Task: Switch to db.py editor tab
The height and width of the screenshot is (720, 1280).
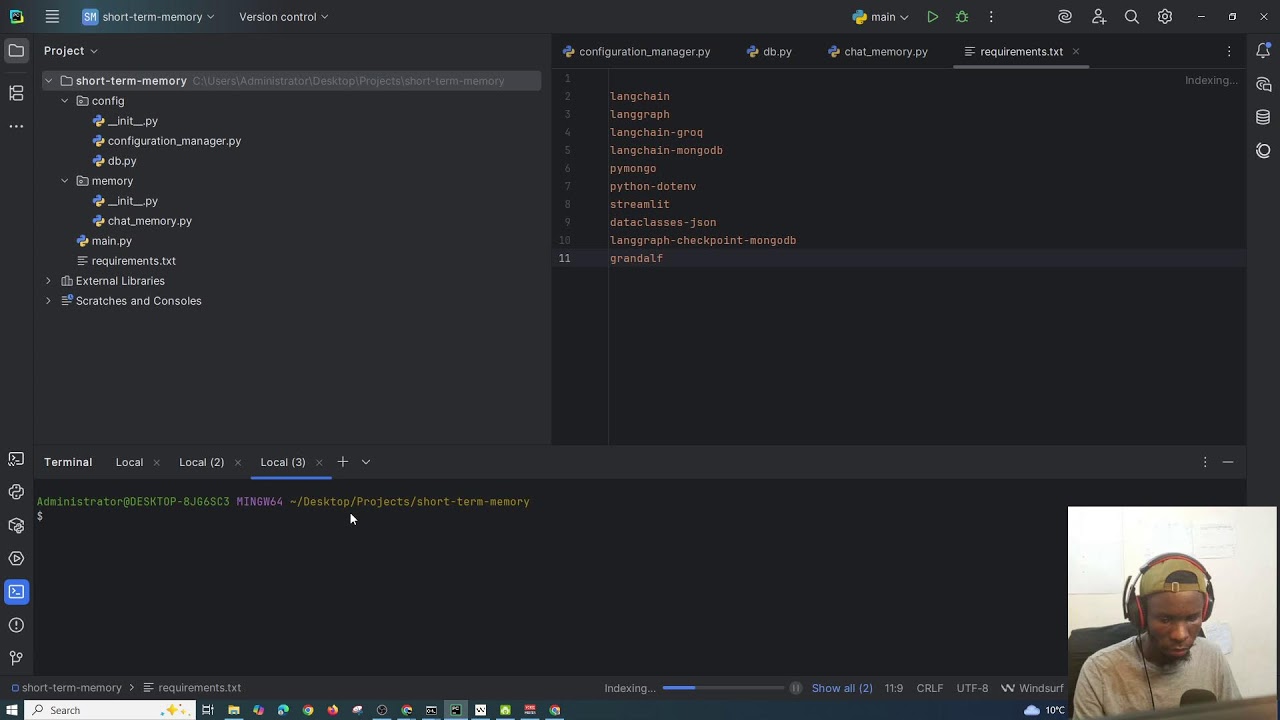Action: tap(769, 52)
